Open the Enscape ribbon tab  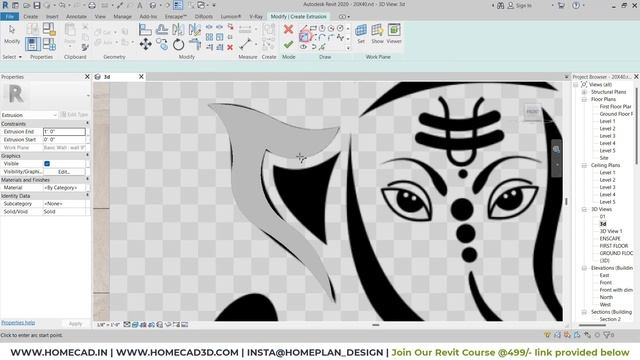pos(176,17)
